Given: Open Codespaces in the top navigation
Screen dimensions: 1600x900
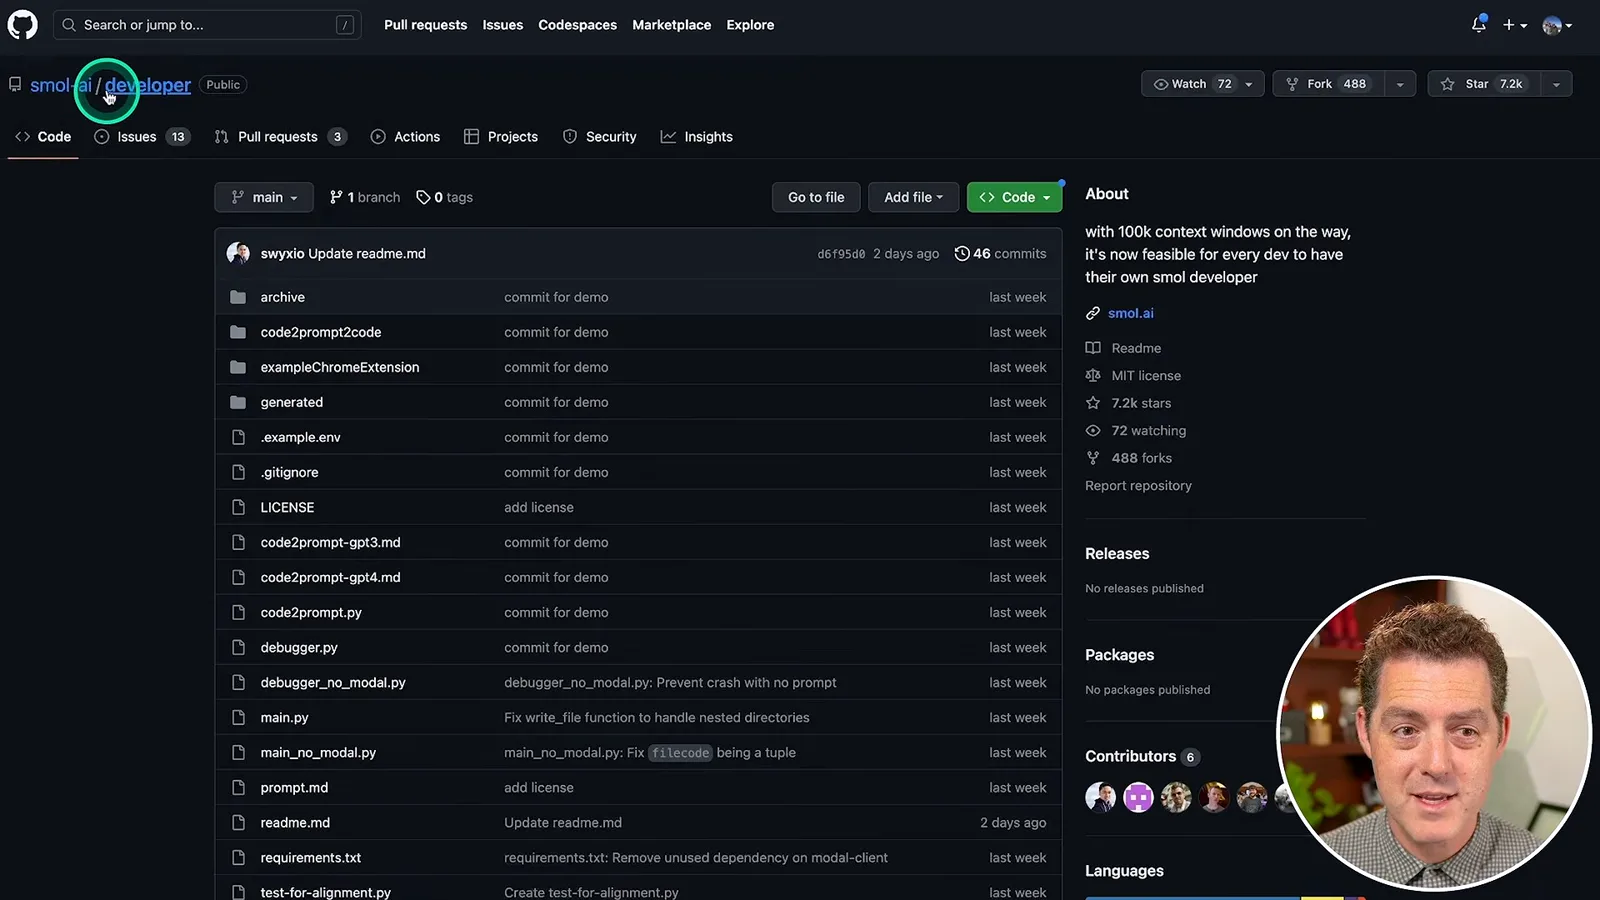Looking at the screenshot, I should point(577,25).
